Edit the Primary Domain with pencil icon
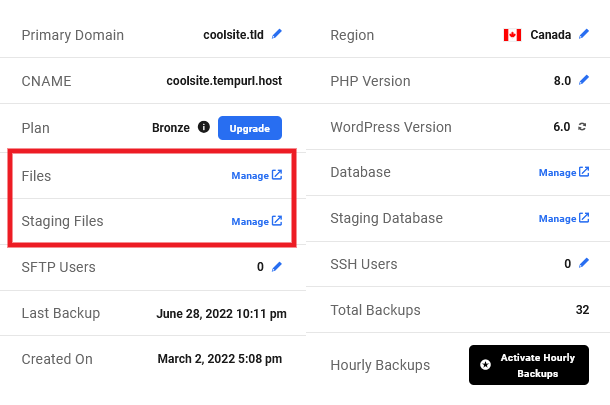This screenshot has height=405, width=610. click(x=277, y=34)
